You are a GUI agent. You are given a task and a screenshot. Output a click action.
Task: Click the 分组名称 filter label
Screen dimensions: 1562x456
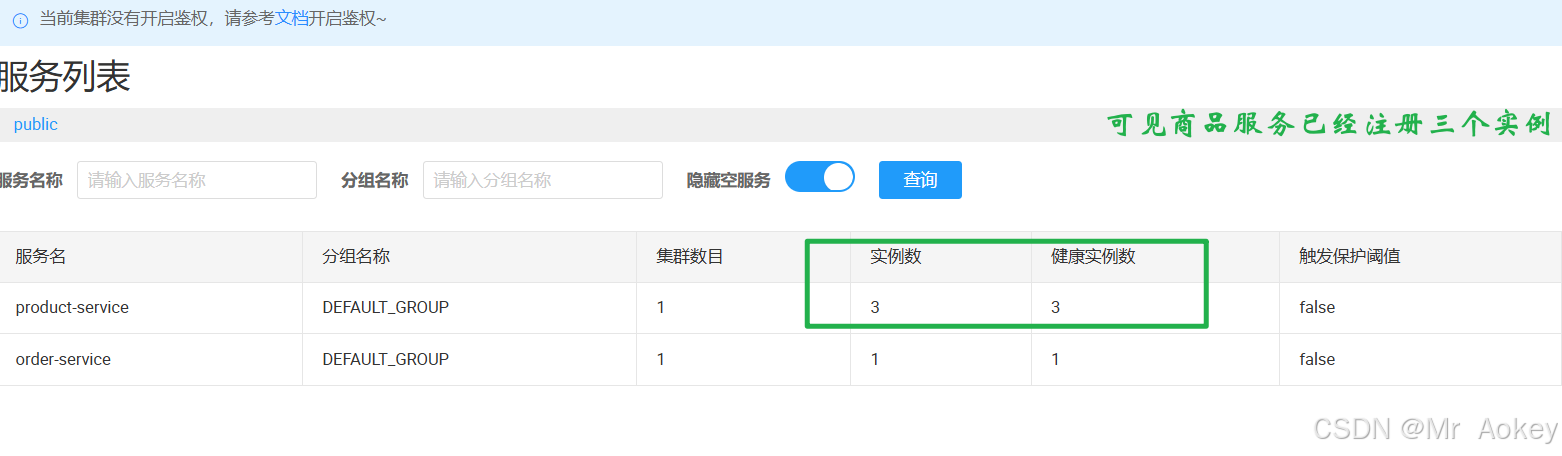[375, 181]
